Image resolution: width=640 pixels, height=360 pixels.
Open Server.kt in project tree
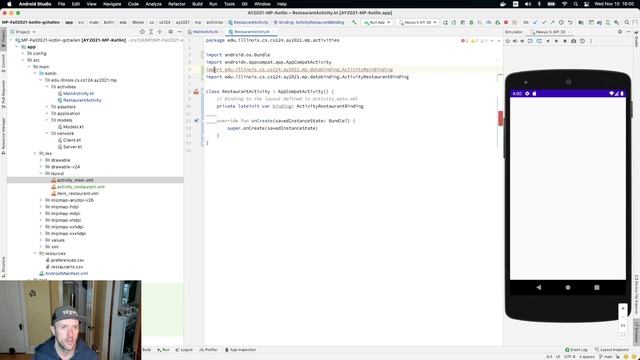point(72,147)
